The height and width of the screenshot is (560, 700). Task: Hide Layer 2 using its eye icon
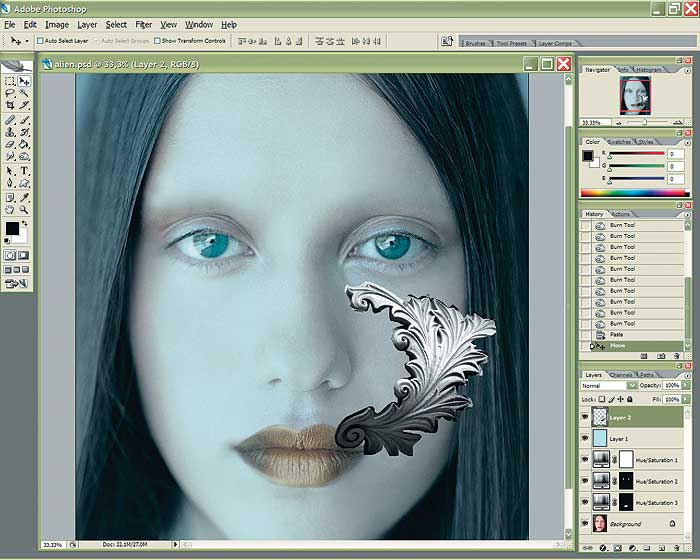point(585,417)
